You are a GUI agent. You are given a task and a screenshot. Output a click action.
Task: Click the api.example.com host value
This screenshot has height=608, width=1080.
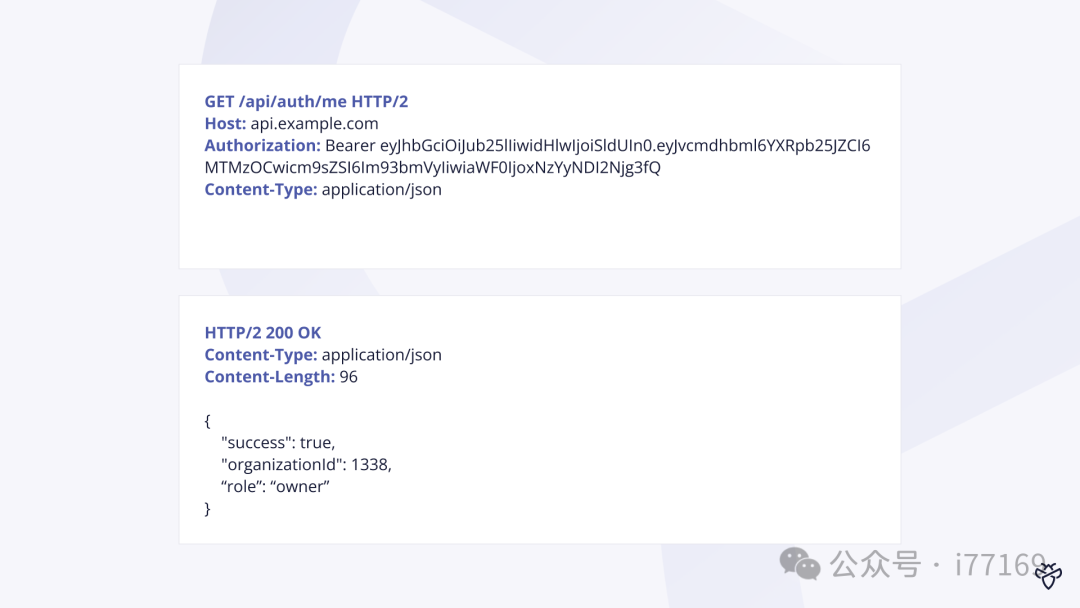coord(314,123)
